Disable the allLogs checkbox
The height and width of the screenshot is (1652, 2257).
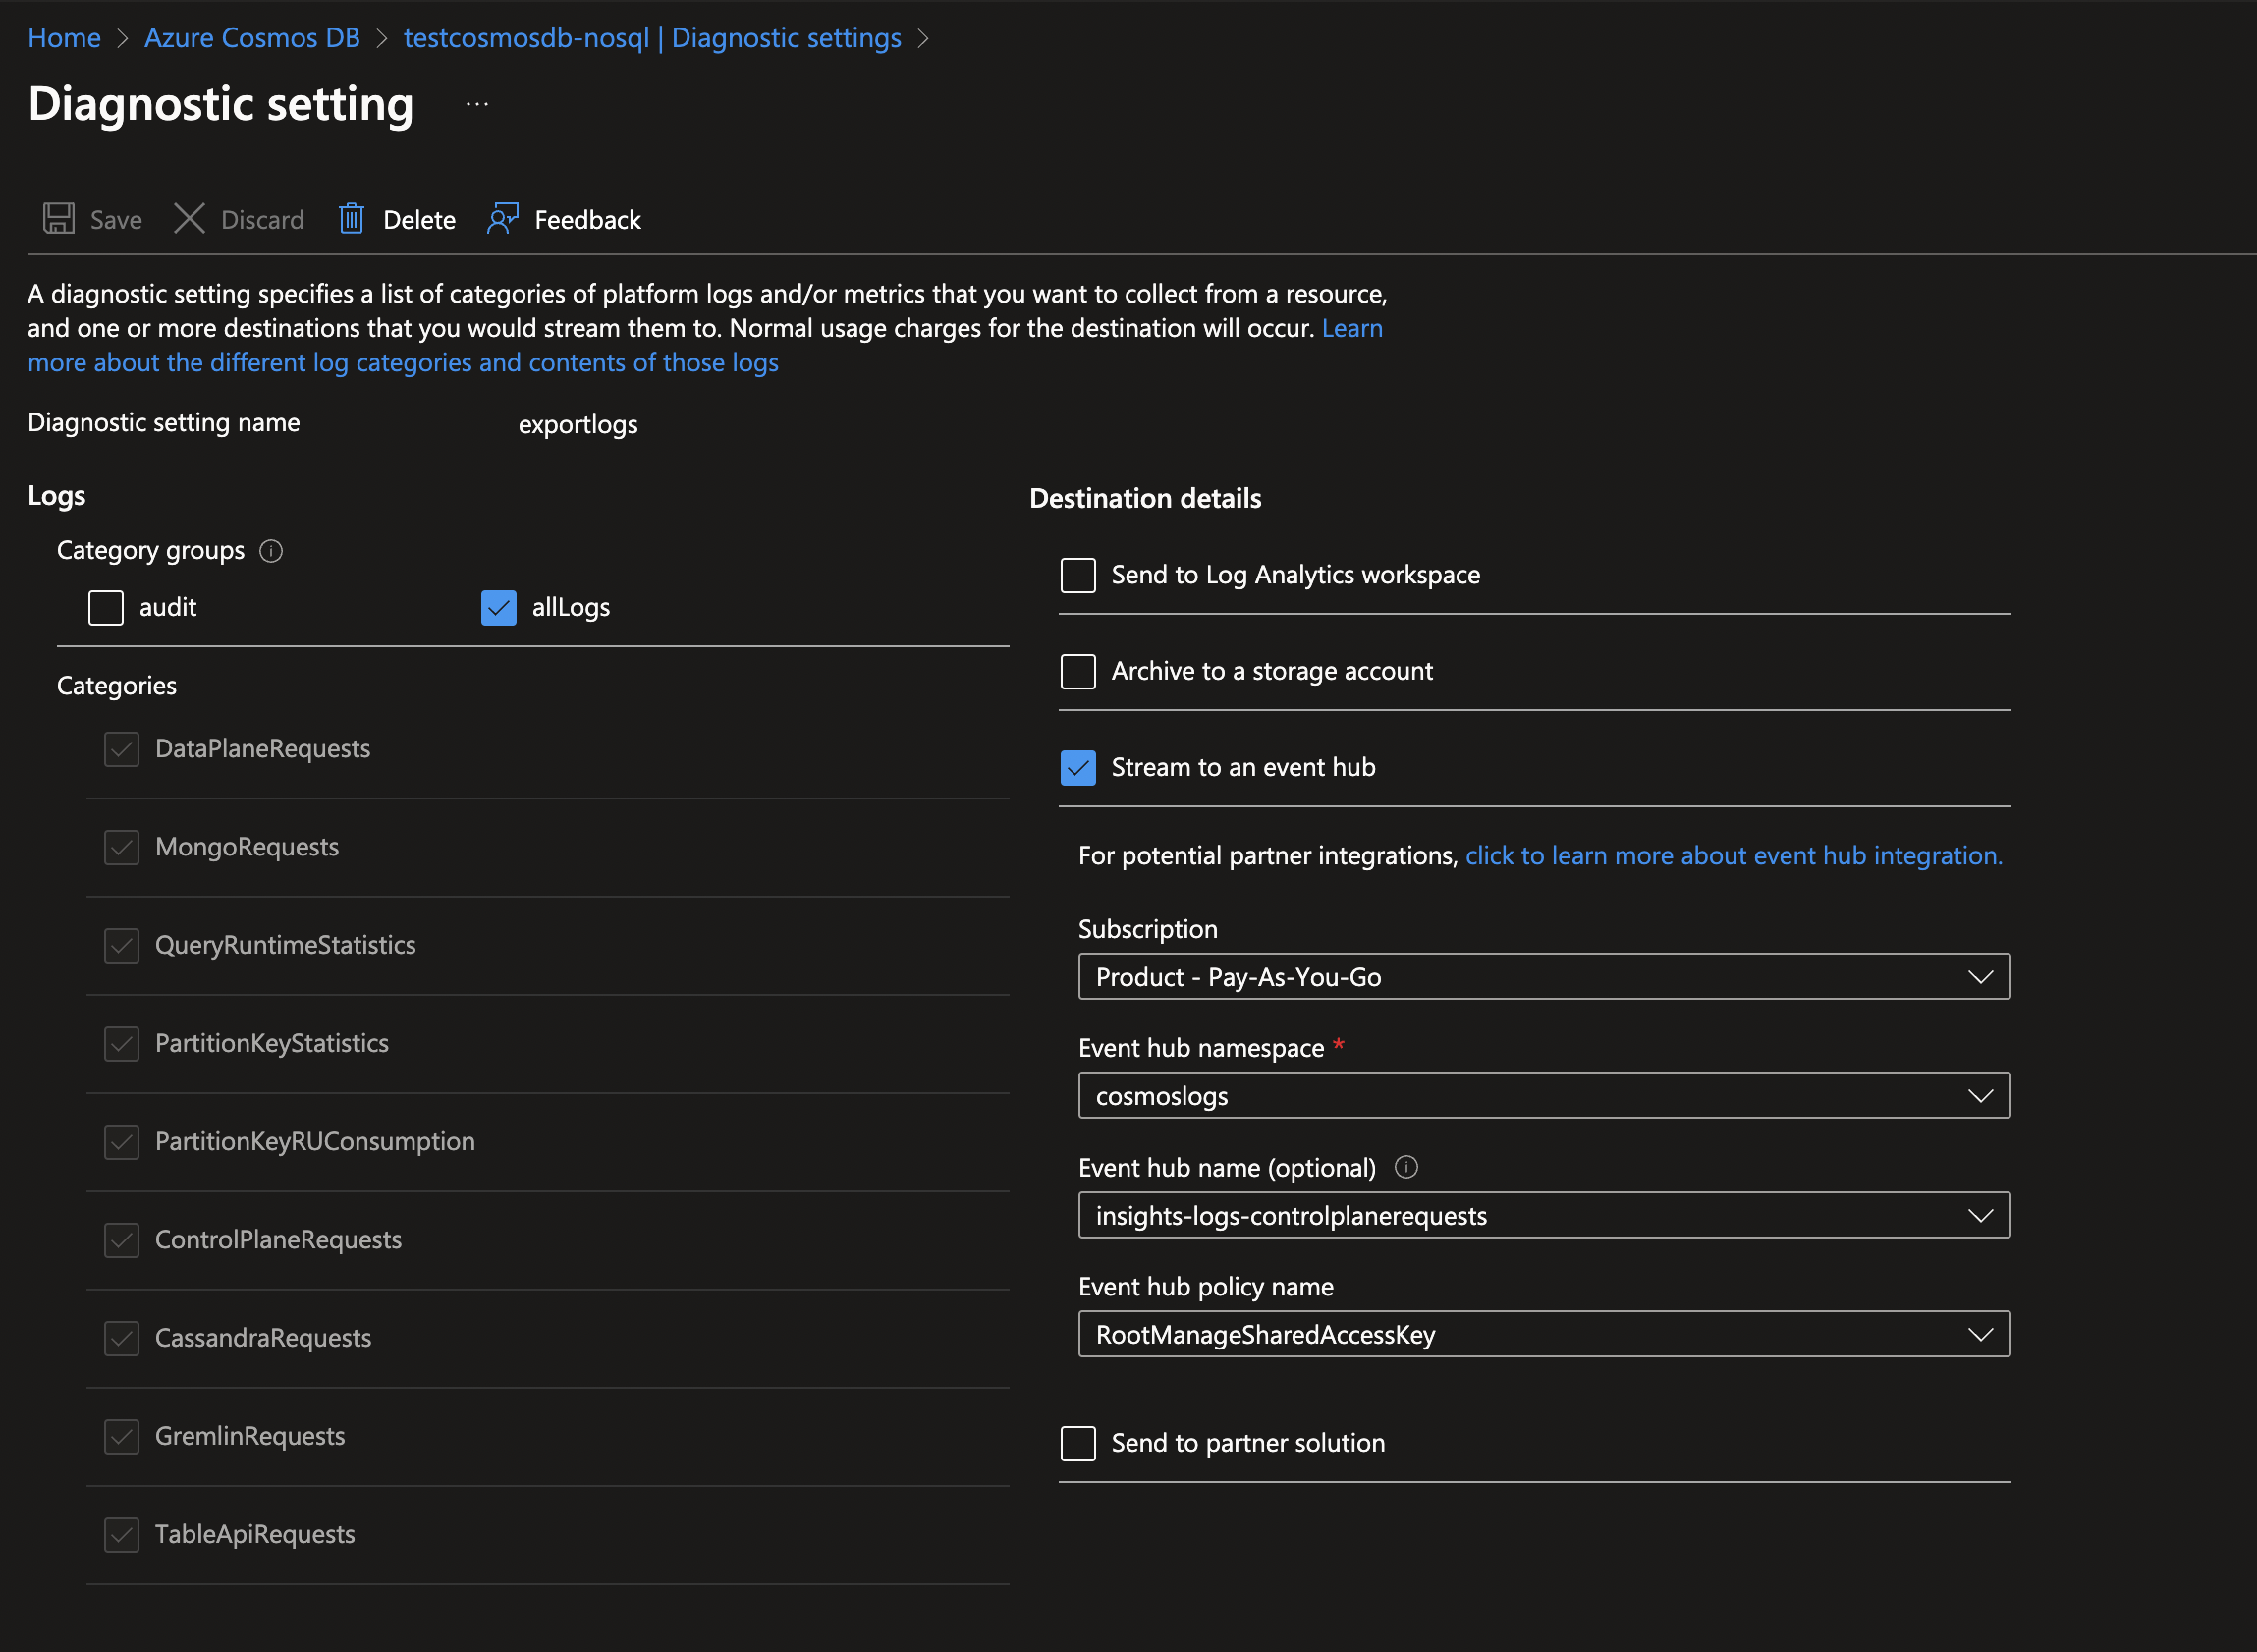click(x=498, y=607)
